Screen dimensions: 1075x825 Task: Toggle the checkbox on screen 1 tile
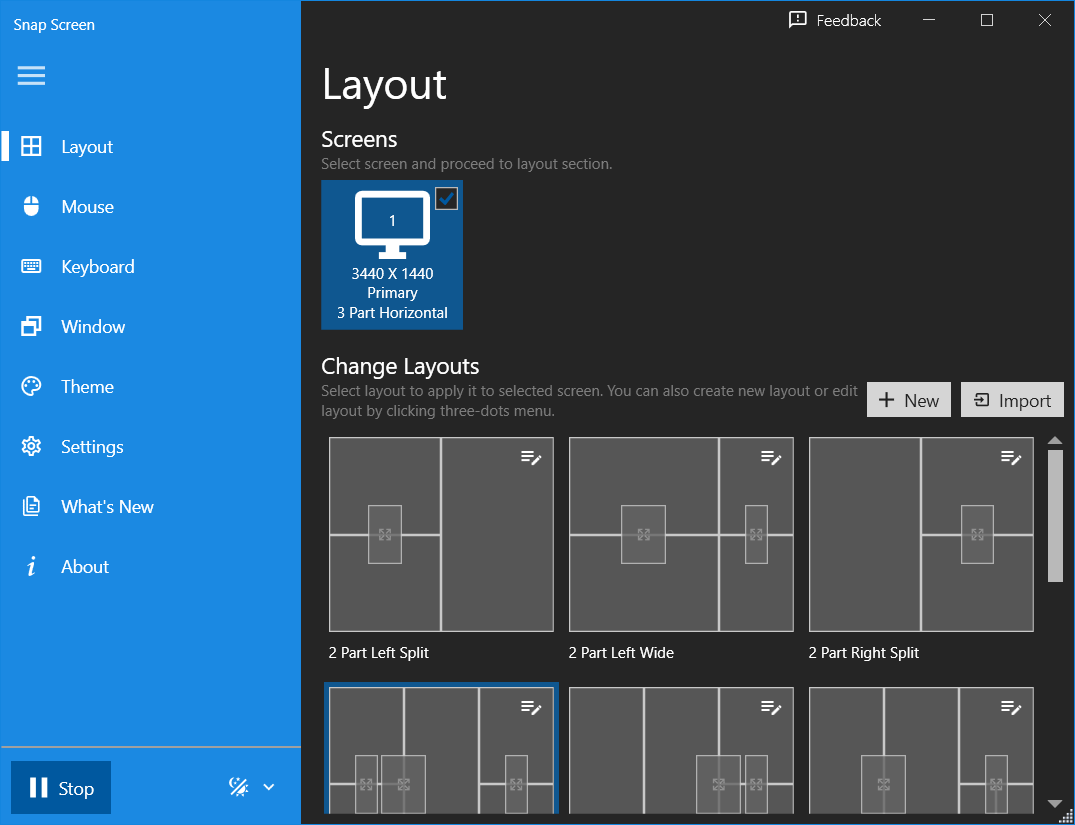[446, 198]
